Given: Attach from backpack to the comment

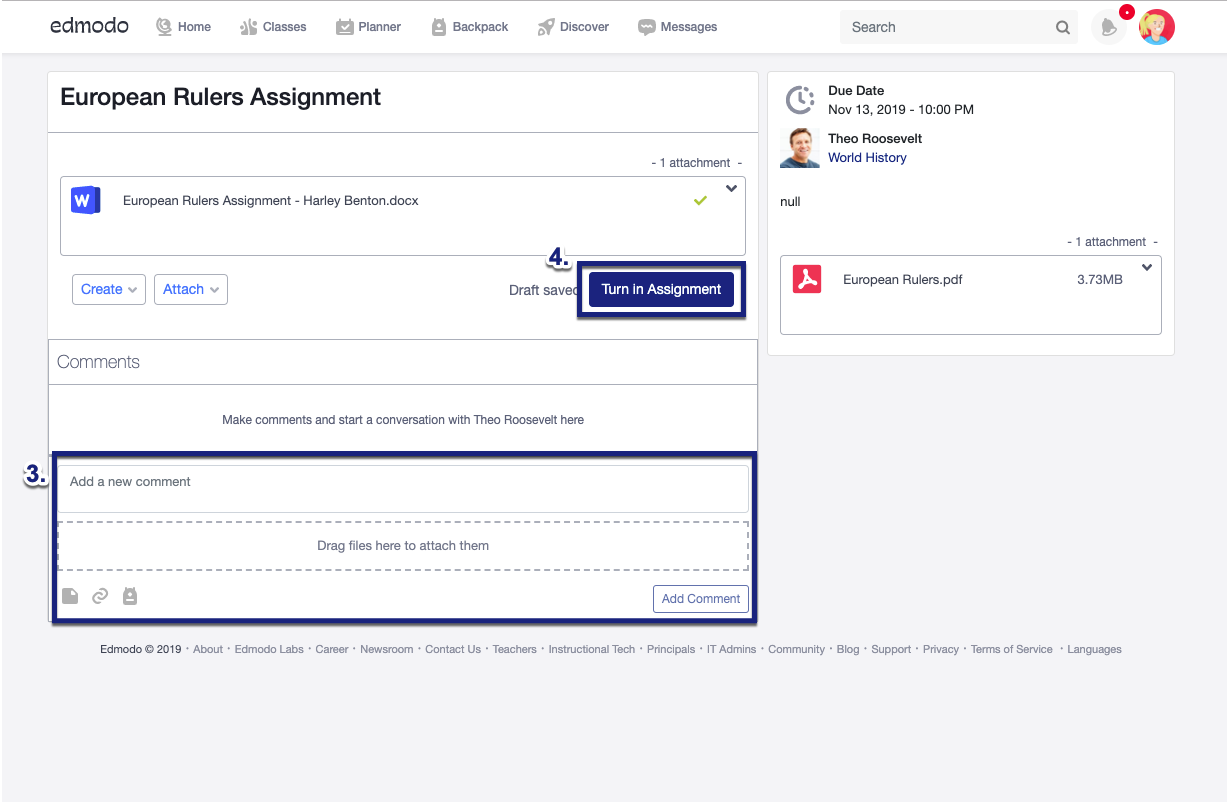Looking at the screenshot, I should click(129, 596).
